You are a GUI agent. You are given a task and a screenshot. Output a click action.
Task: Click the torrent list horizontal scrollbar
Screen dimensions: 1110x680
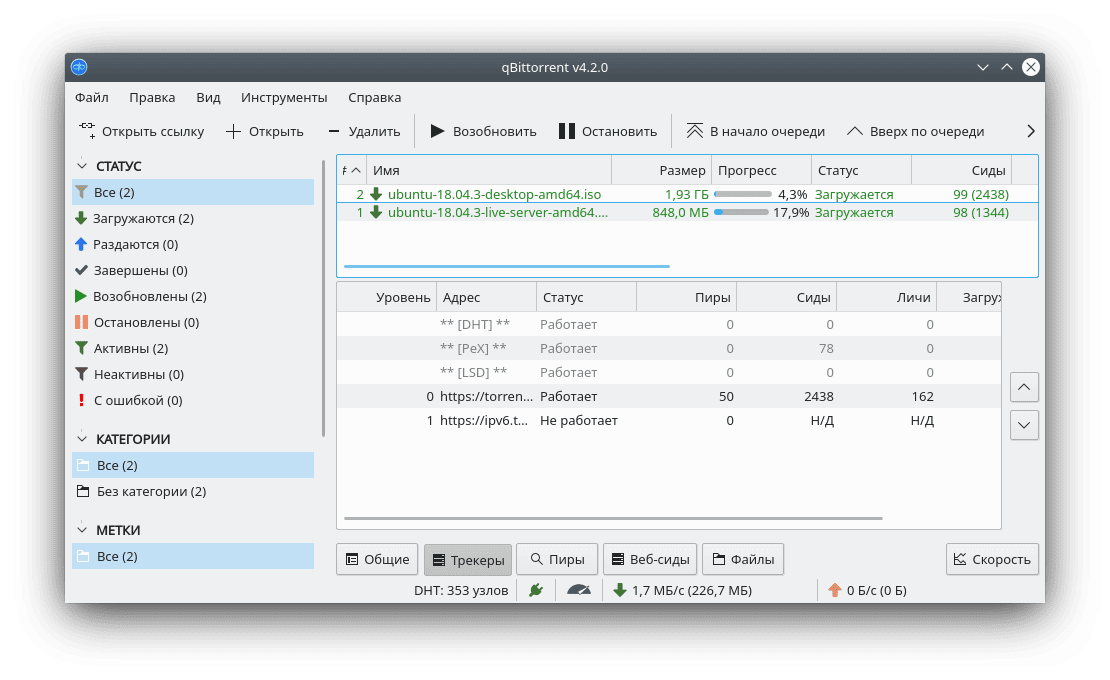pos(507,267)
